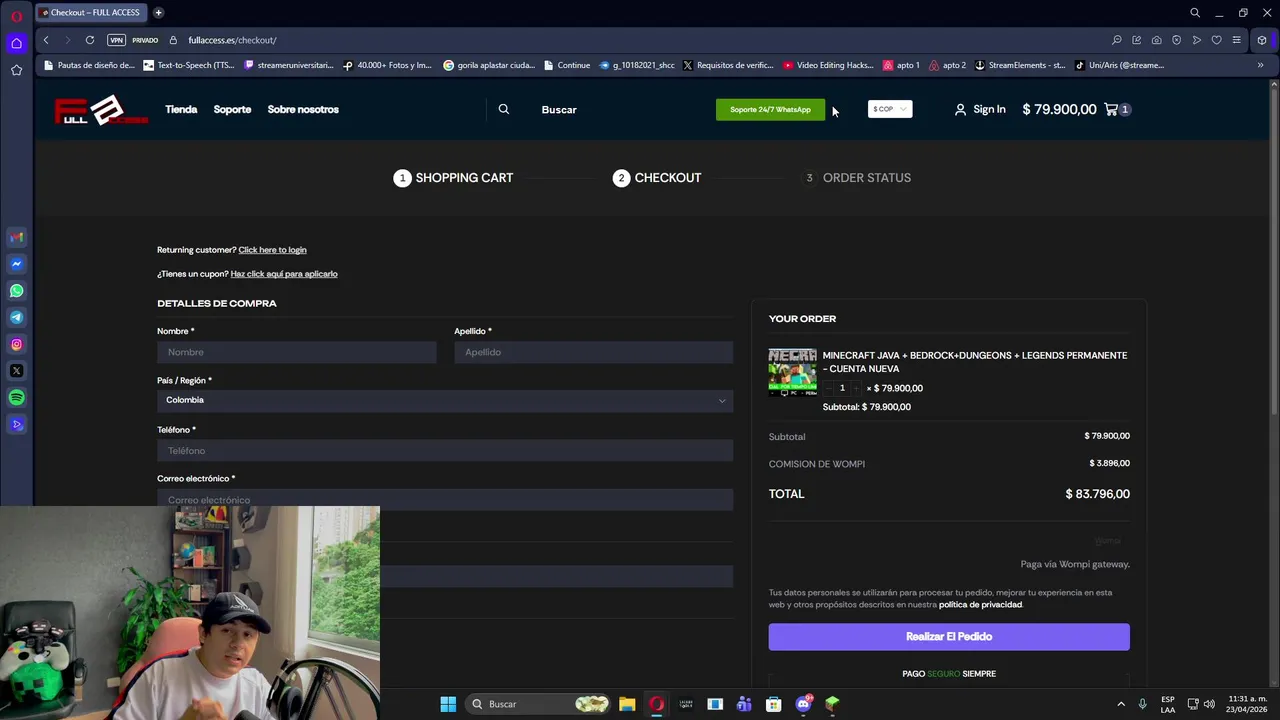This screenshot has height=720, width=1280.
Task: Open Opera workspaces sidebar icon
Action: coord(16,43)
